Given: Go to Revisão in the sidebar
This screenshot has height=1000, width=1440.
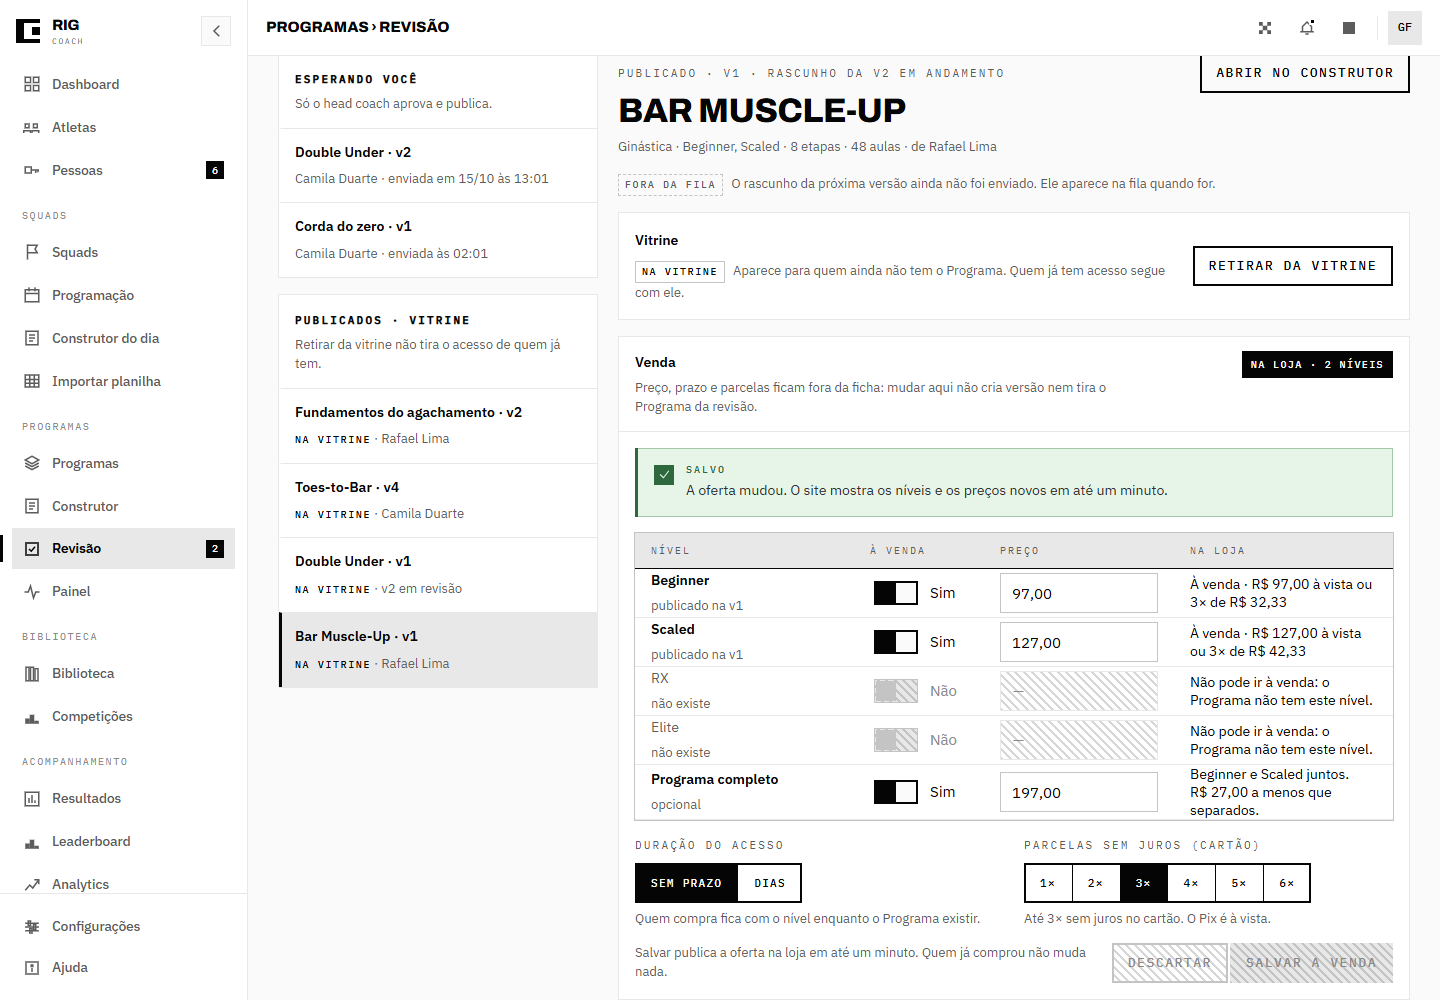Looking at the screenshot, I should click(123, 548).
